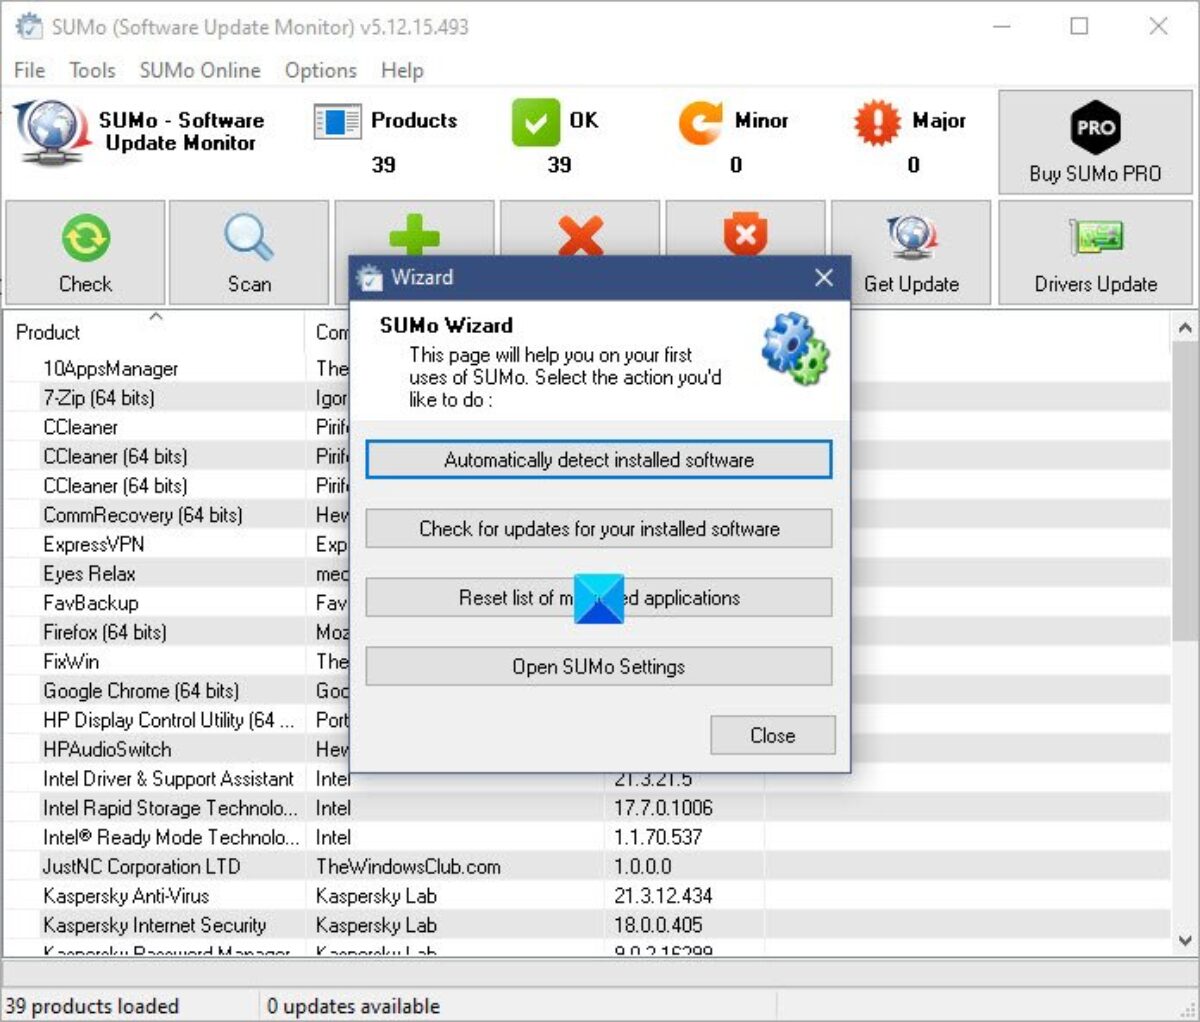
Task: Click the Check toolbar button
Action: [85, 253]
